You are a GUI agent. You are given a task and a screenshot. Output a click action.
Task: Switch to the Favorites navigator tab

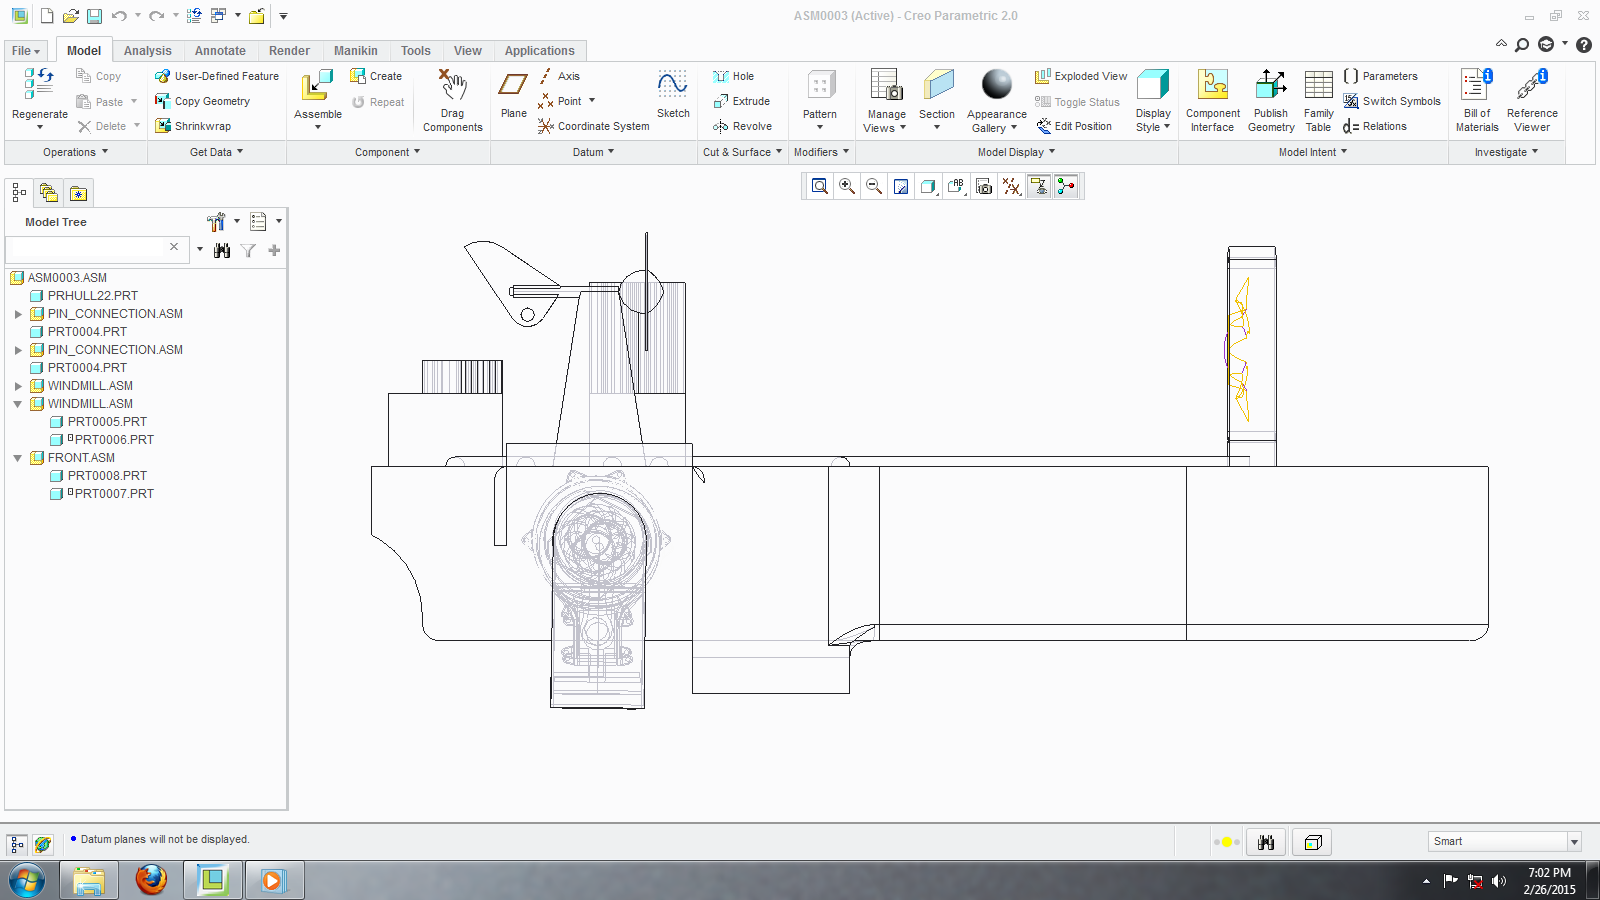[78, 193]
